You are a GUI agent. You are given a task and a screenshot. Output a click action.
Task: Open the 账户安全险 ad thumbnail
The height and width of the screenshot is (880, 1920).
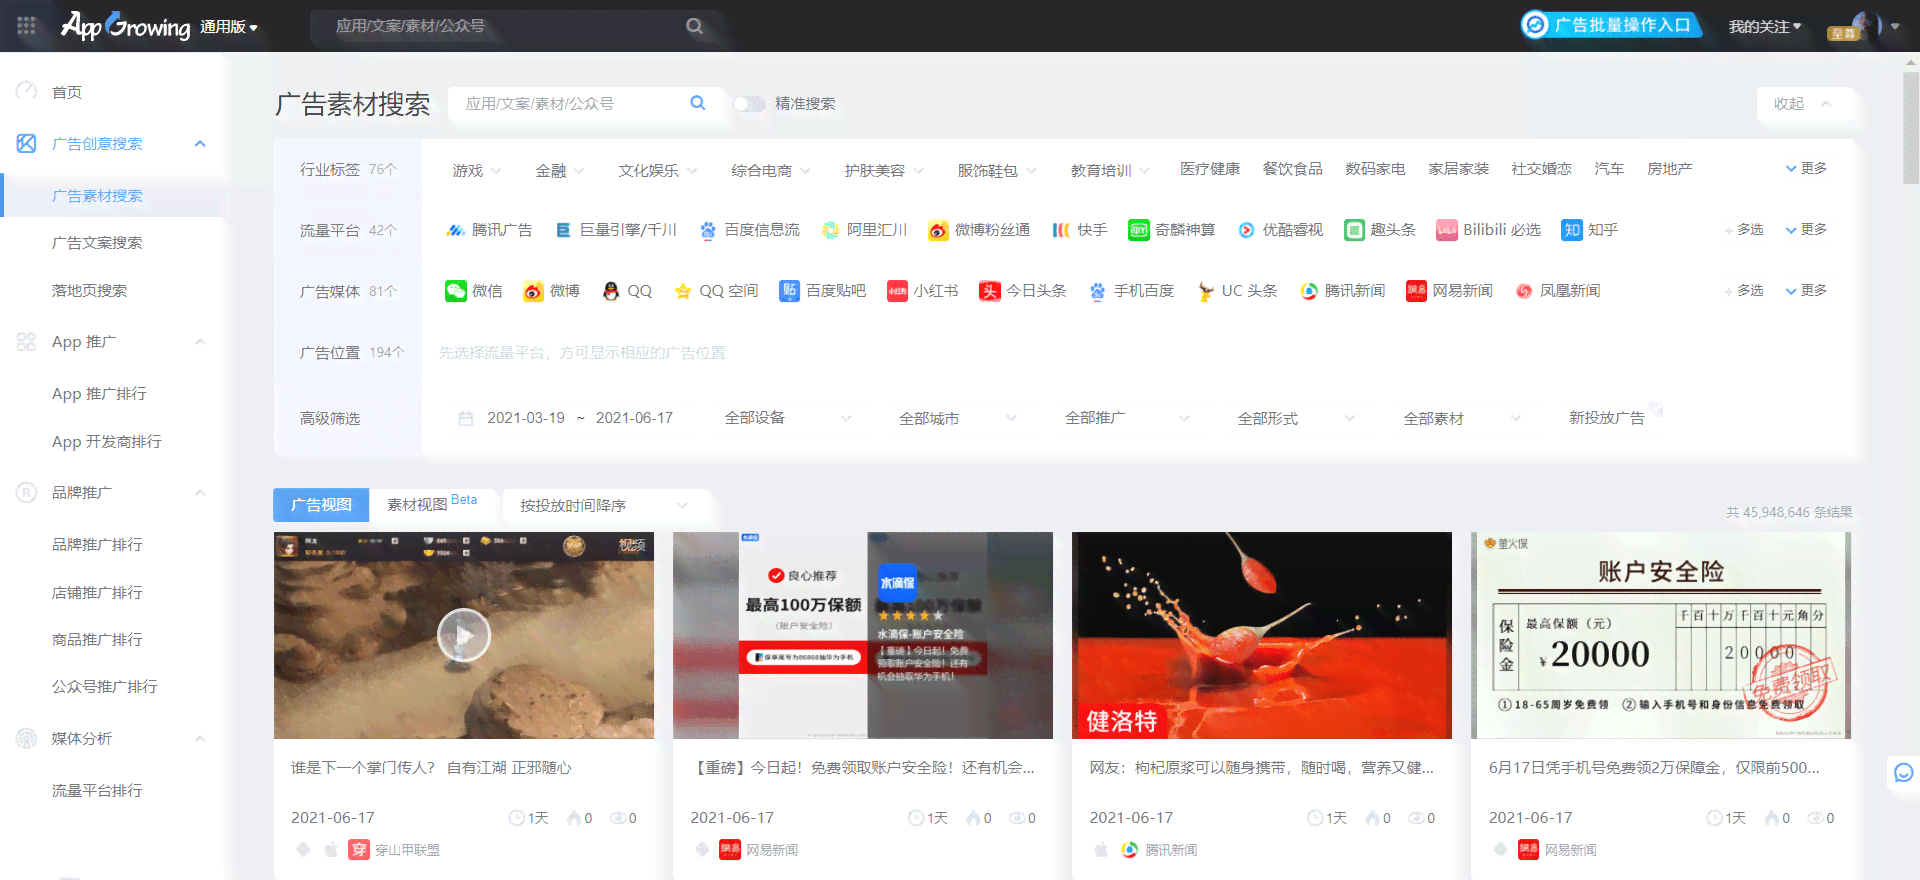pos(1661,635)
